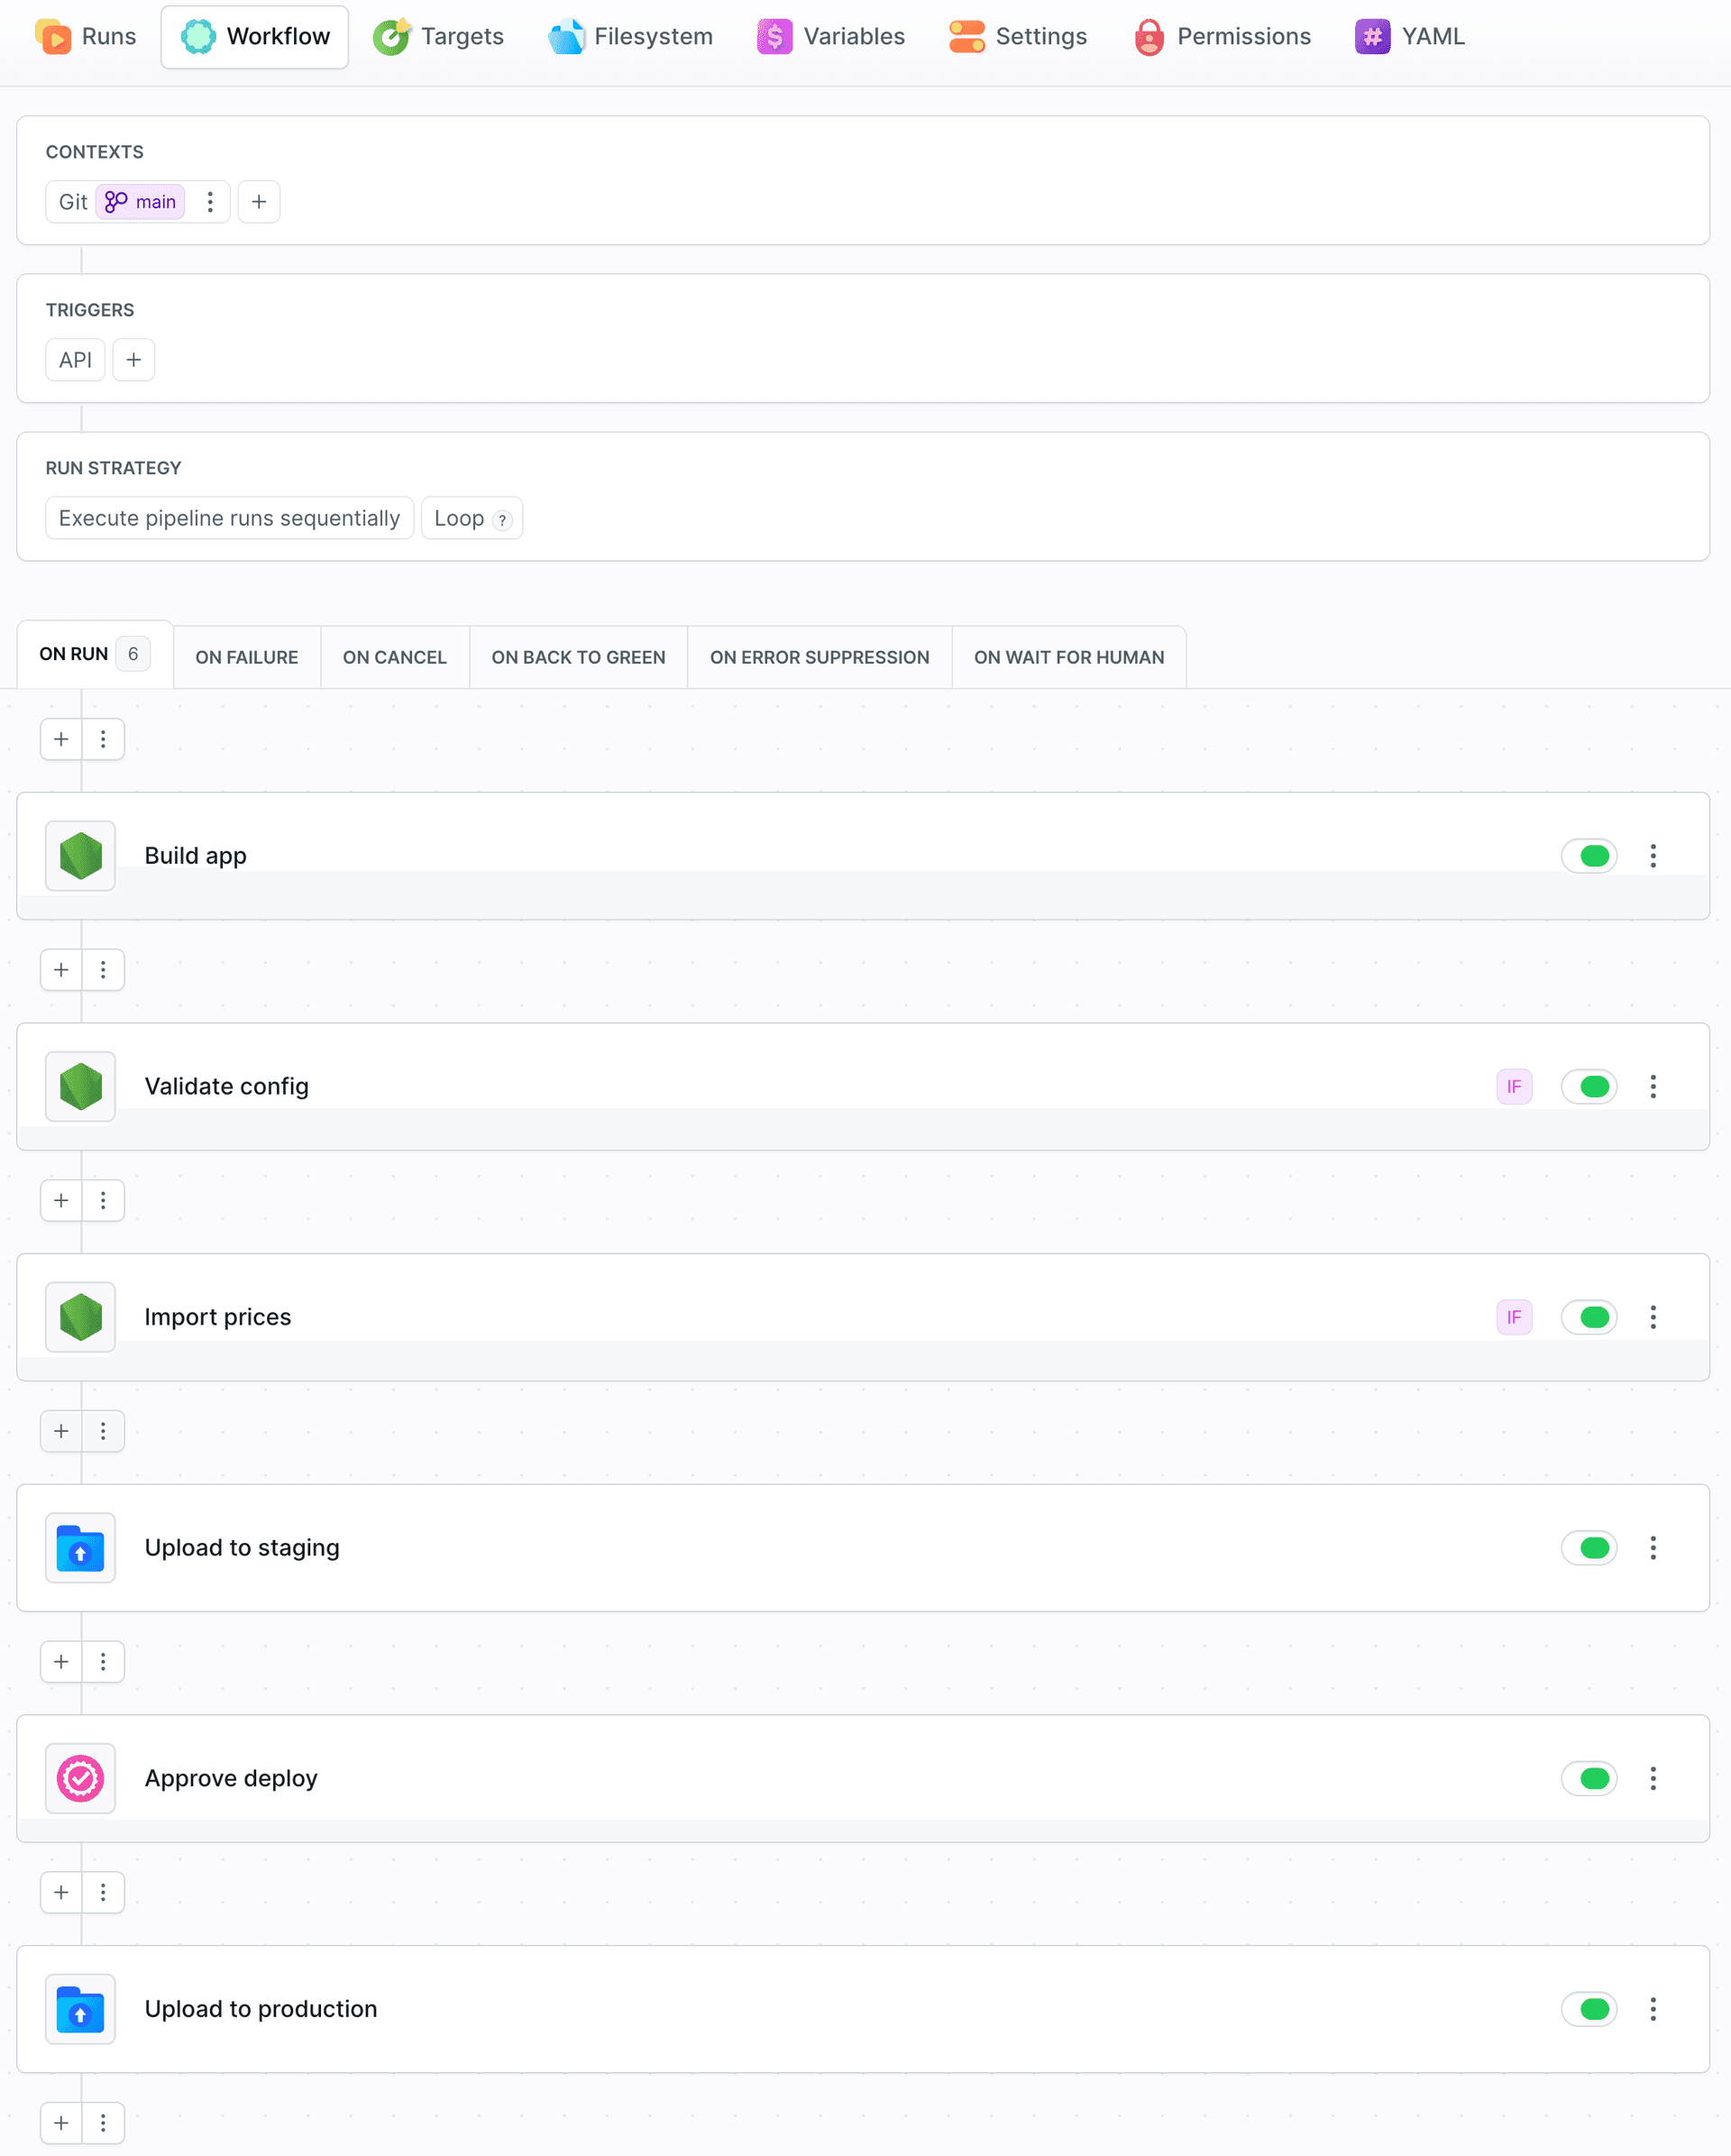Click the Build app Node.js icon

point(81,856)
